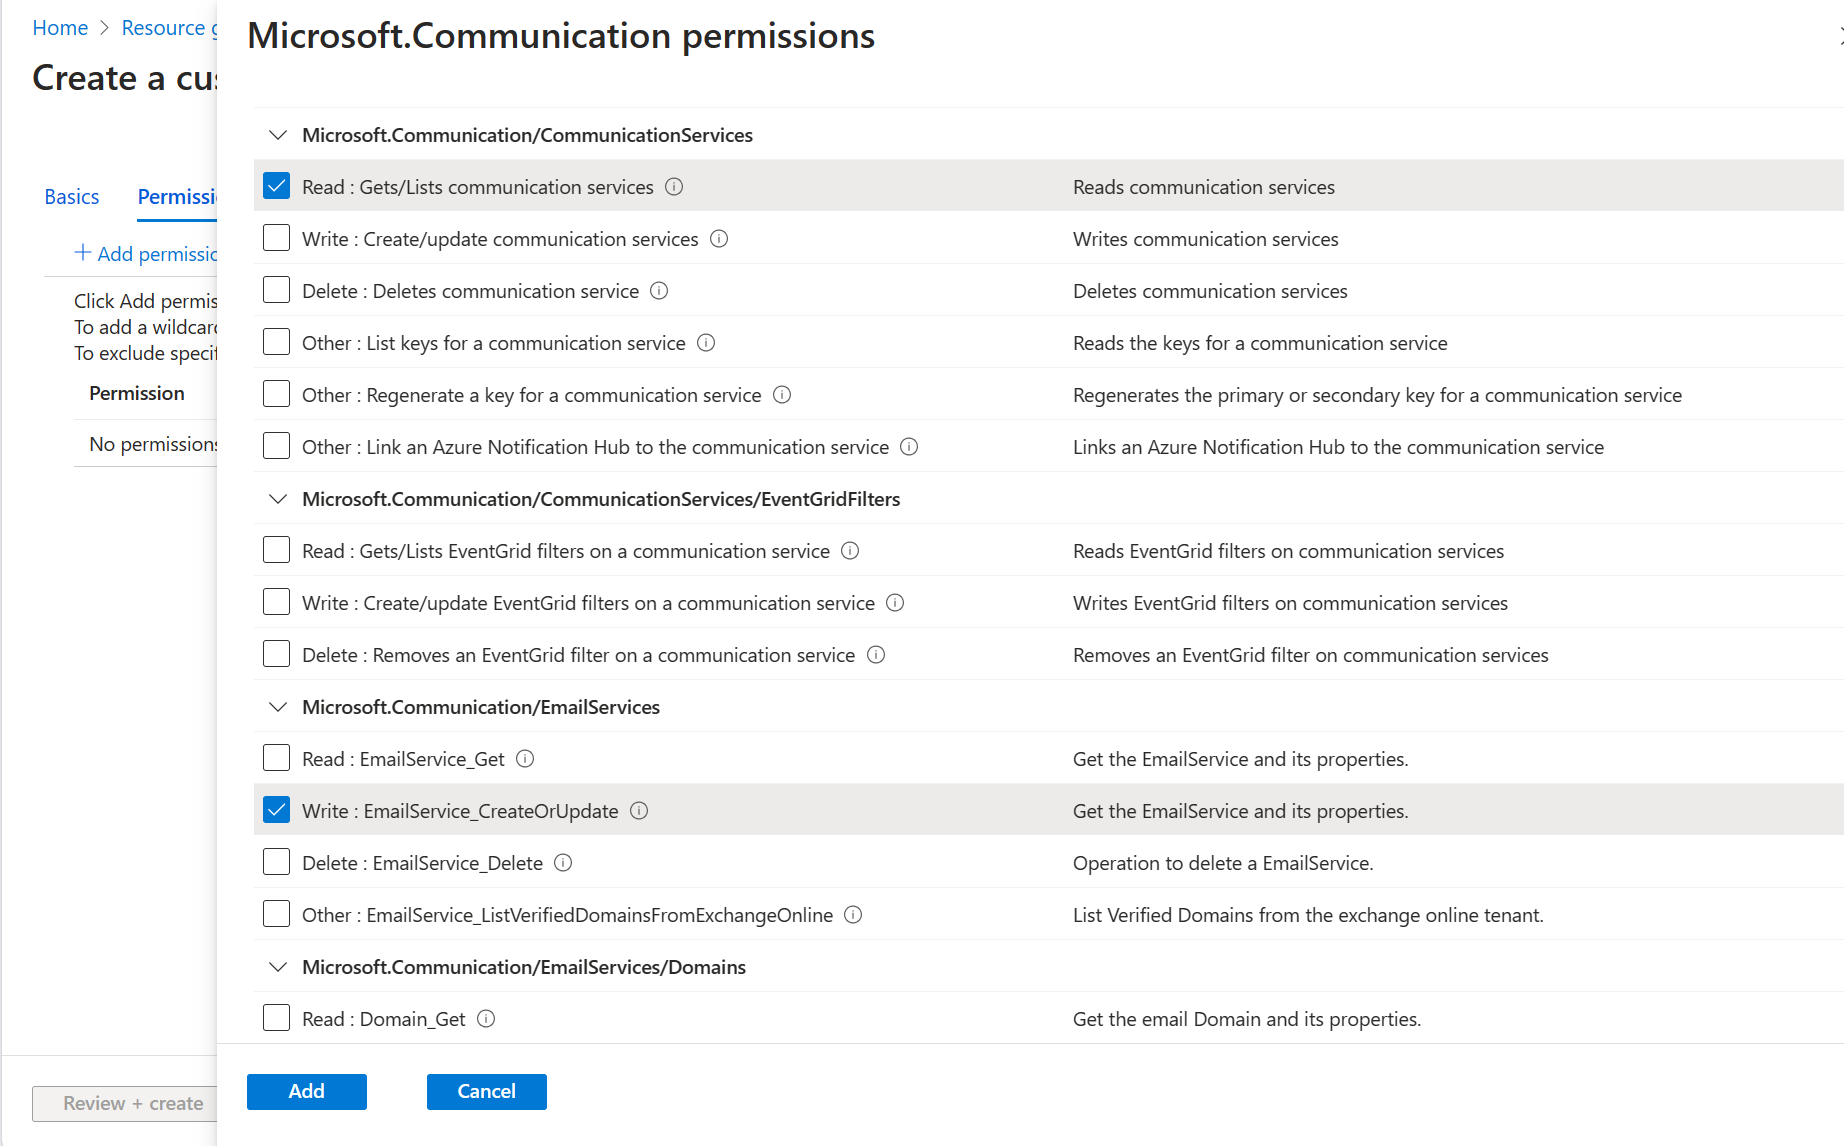View info for EmailService_ListVerifiedDomainsFromExchangeOnline
The image size is (1844, 1146).
pyautogui.click(x=853, y=915)
